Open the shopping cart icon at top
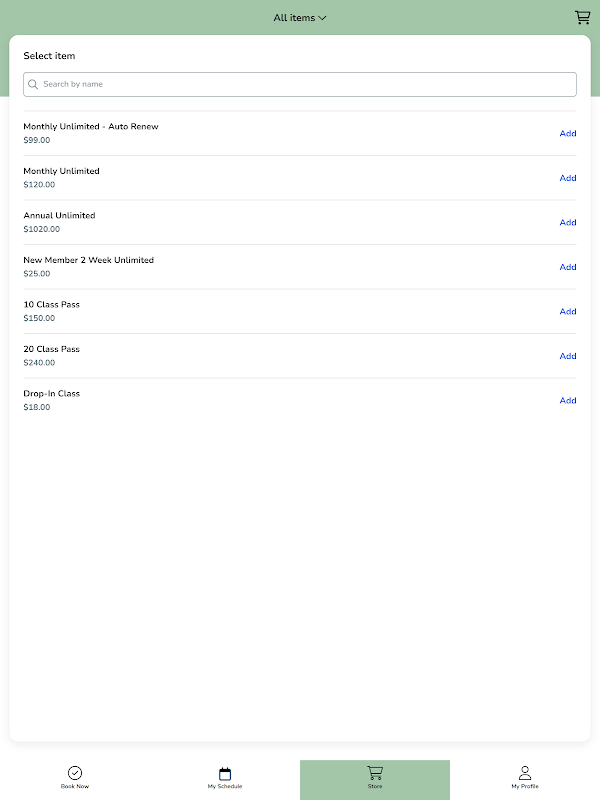600x800 pixels. coord(582,17)
